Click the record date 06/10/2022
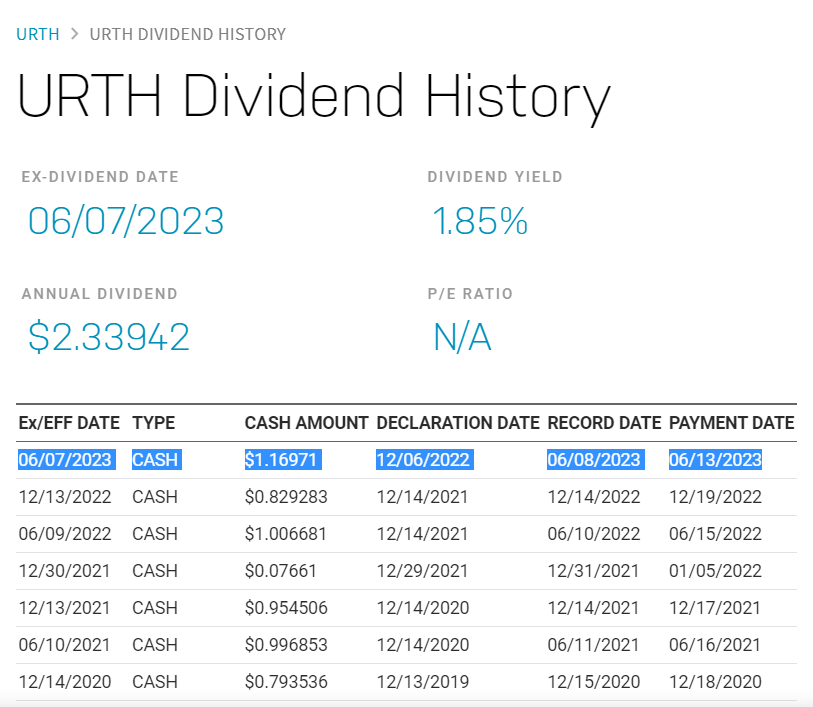 click(594, 534)
